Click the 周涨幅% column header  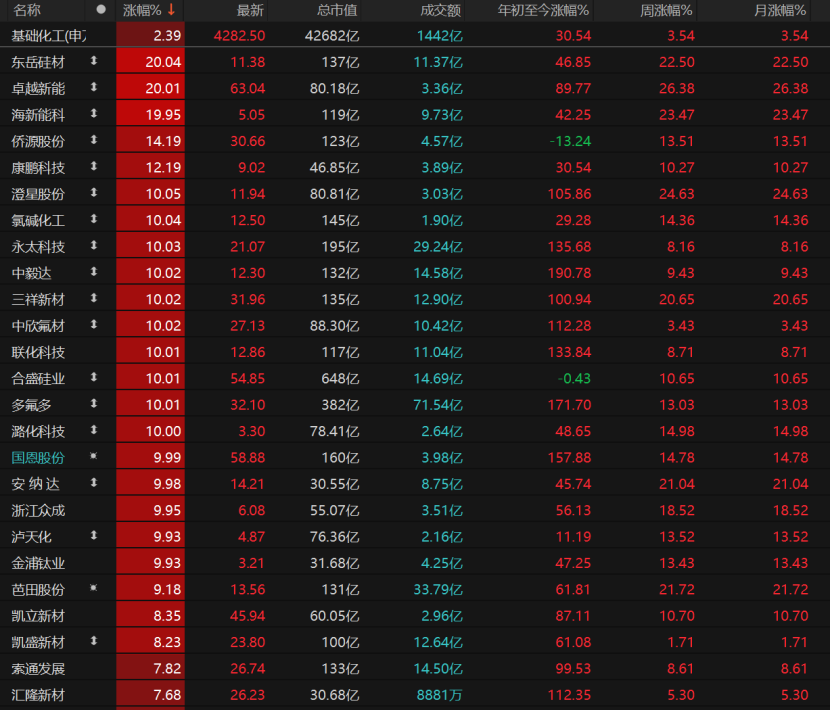pos(666,10)
